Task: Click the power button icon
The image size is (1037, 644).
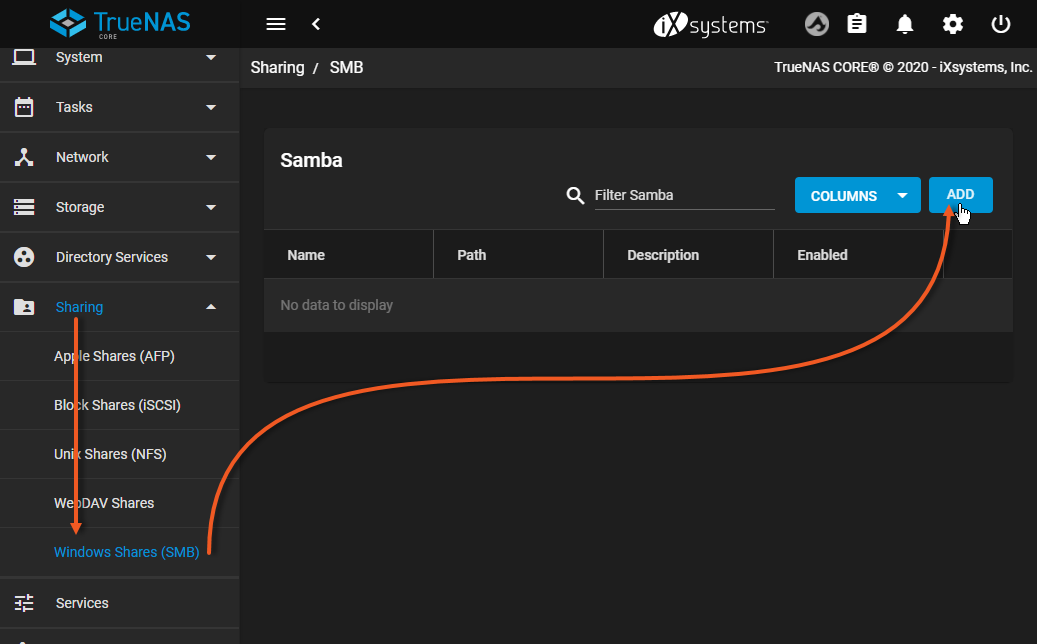Action: point(1001,24)
